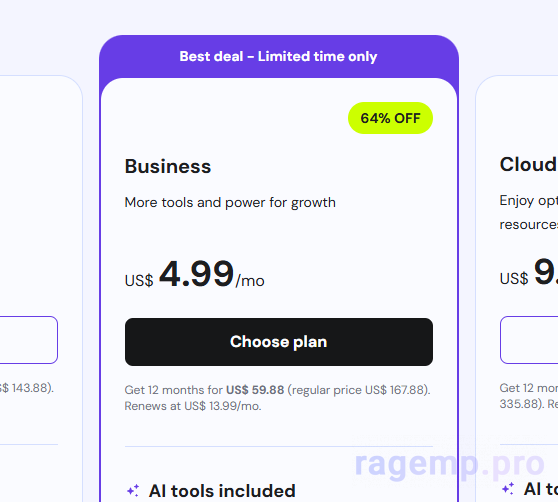Click the sparkle icon in the Cloud plan card
This screenshot has height=502, width=558.
point(508,488)
